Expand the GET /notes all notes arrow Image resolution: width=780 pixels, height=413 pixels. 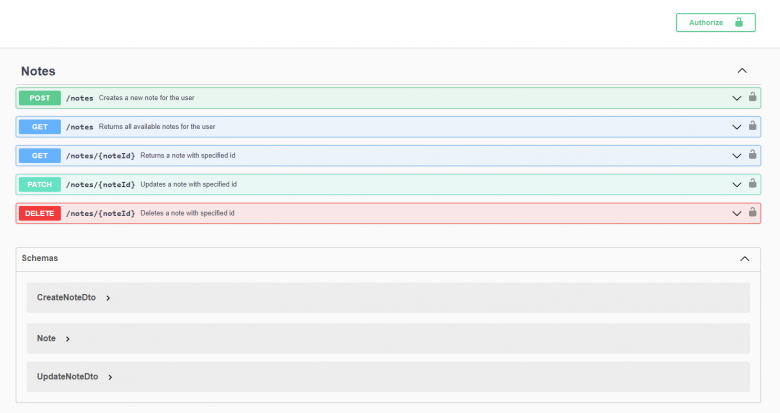click(x=737, y=127)
